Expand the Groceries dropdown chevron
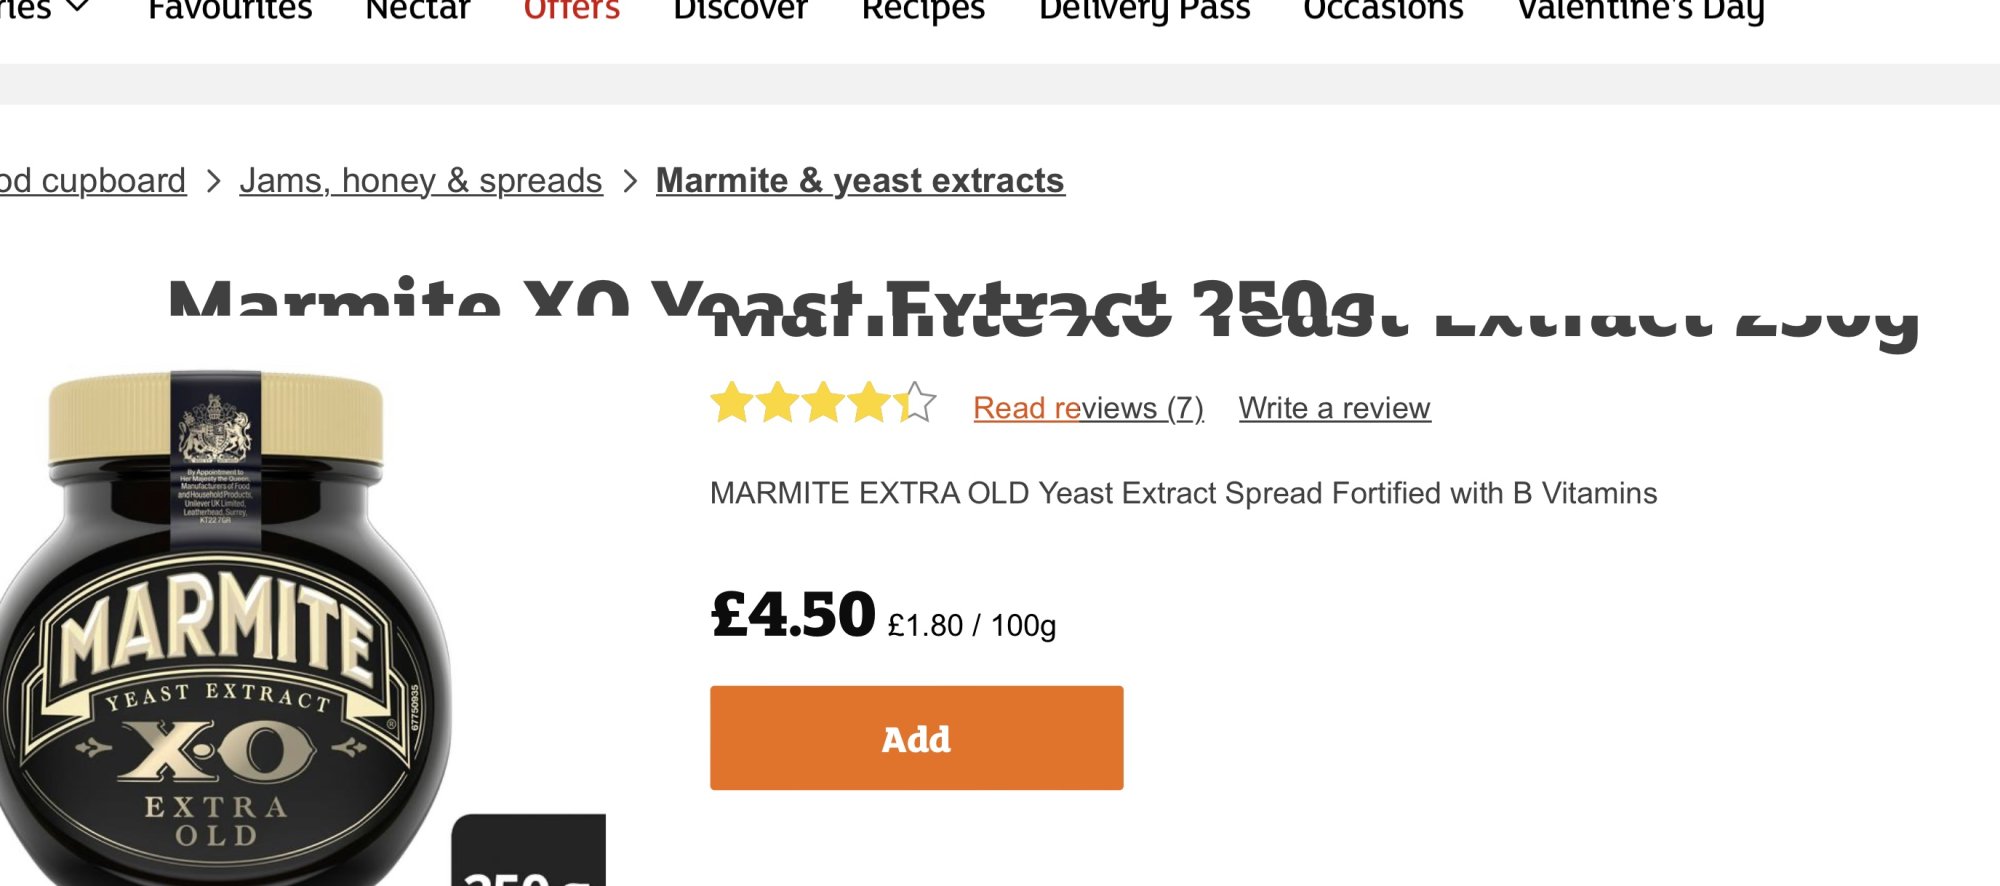The height and width of the screenshot is (886, 2000). pos(78,8)
